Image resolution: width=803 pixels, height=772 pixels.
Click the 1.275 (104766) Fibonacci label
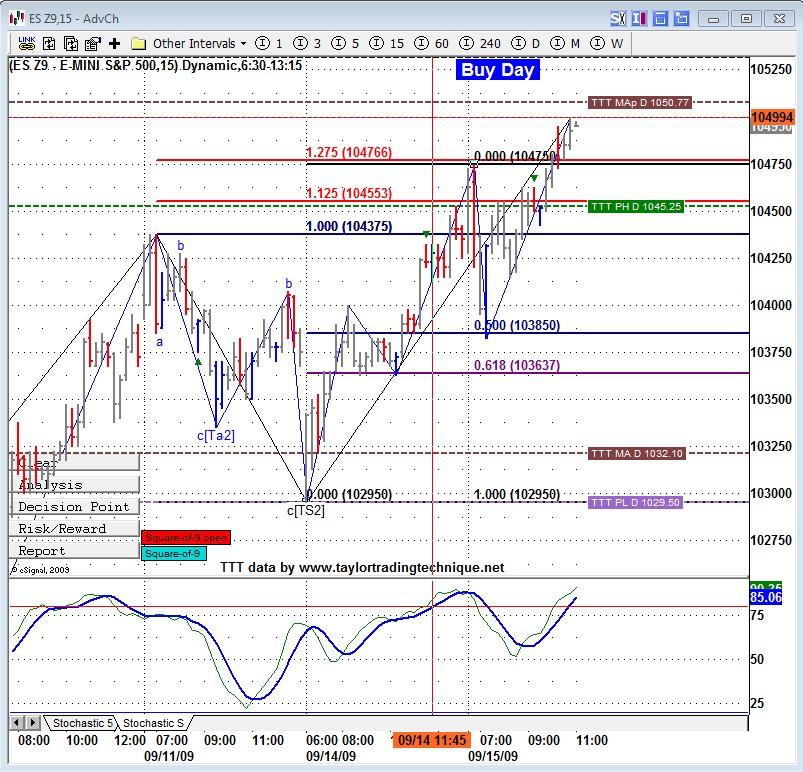349,152
